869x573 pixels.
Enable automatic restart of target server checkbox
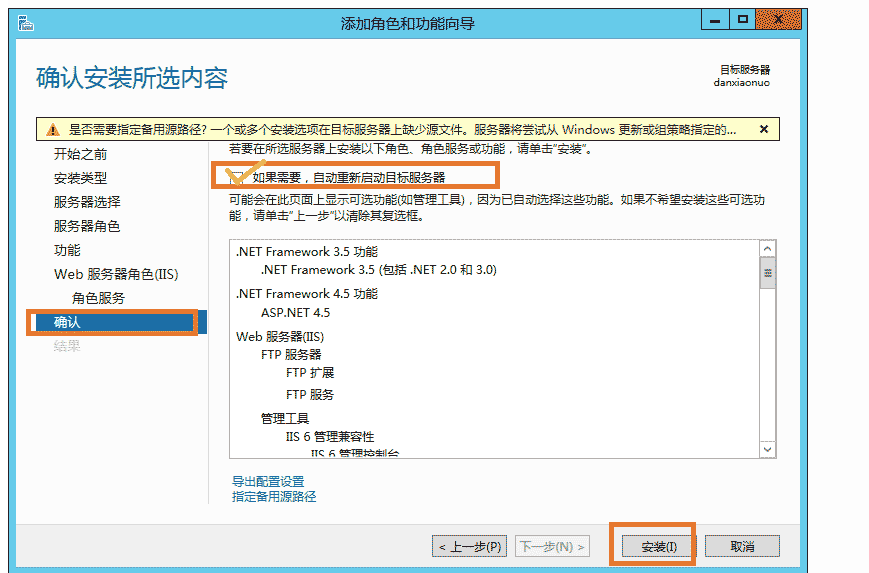(237, 177)
